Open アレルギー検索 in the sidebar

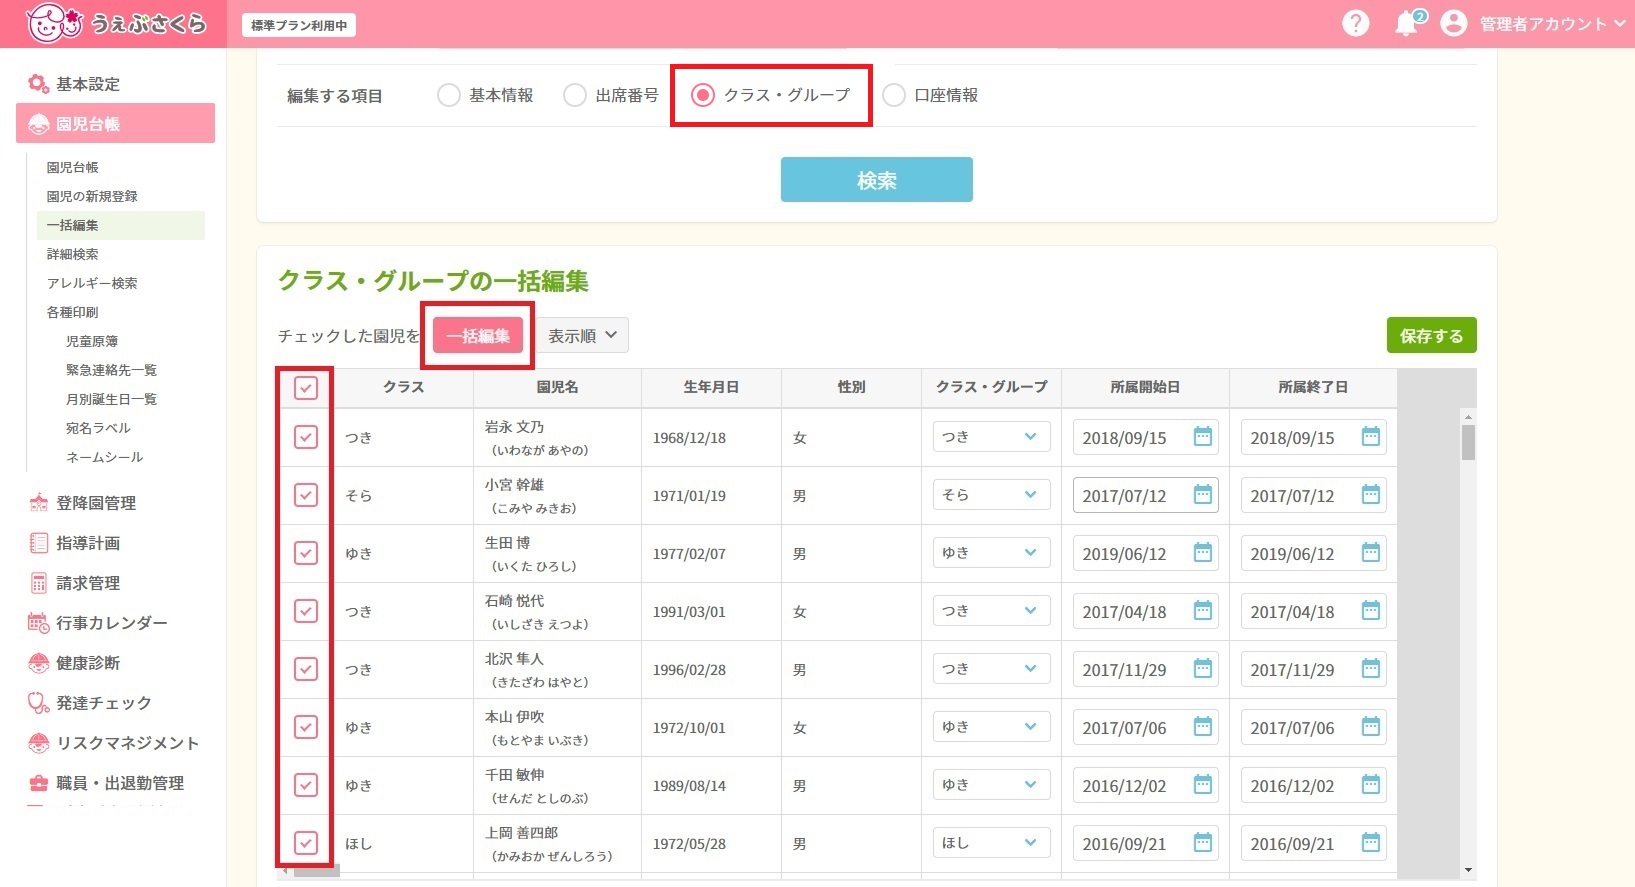pyautogui.click(x=92, y=283)
